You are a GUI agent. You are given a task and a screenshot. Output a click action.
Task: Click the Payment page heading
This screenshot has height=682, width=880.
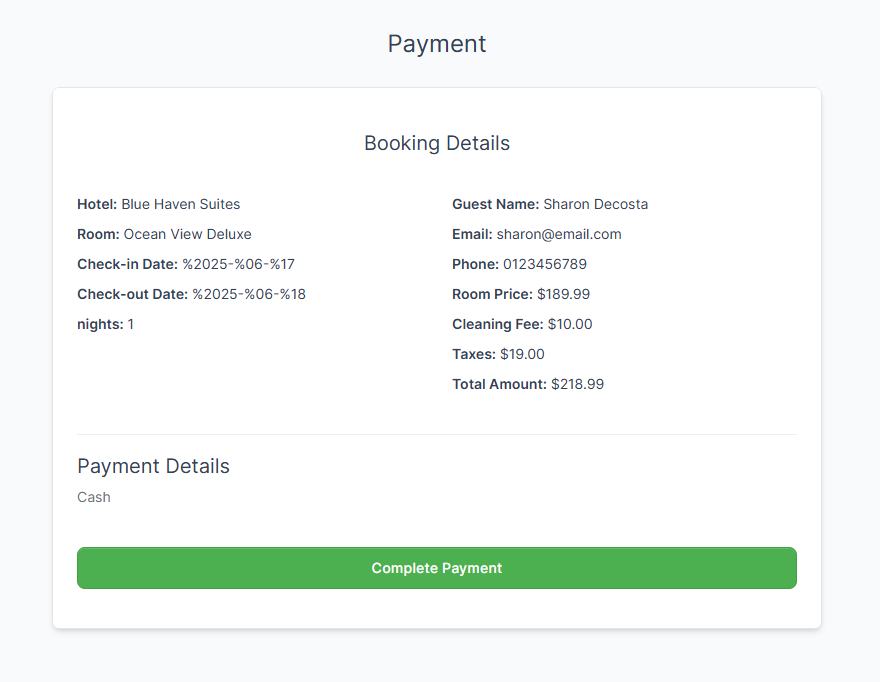point(437,44)
